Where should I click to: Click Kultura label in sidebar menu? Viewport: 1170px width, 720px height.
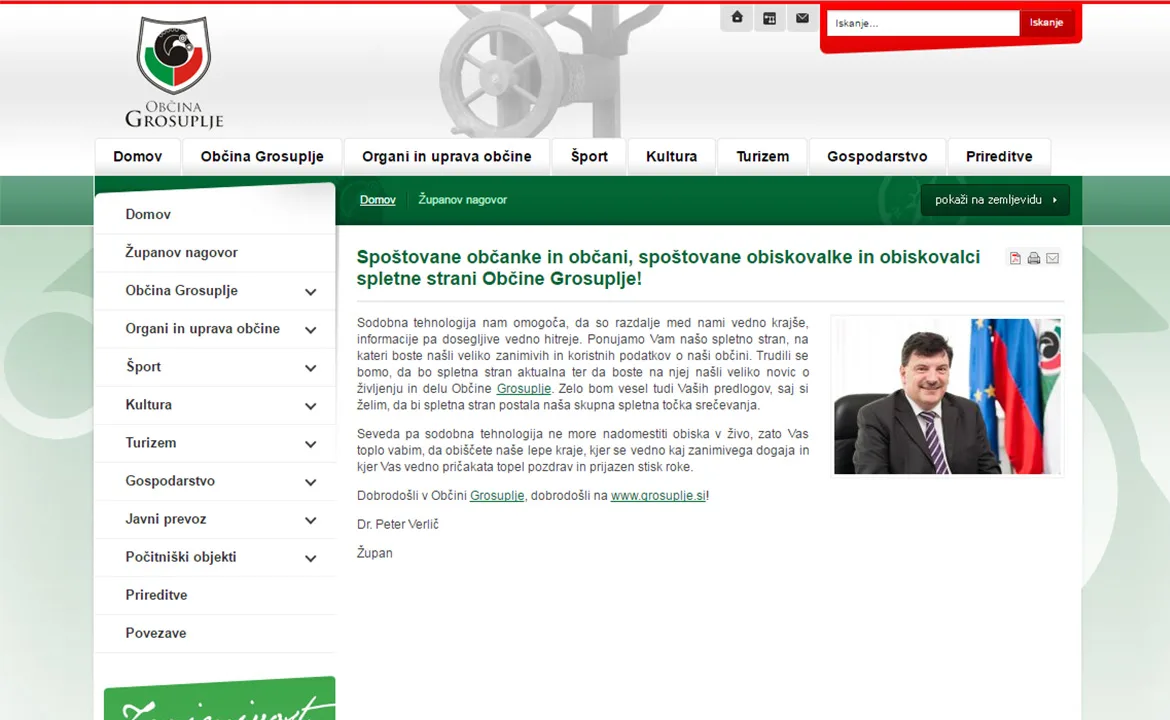click(x=148, y=405)
